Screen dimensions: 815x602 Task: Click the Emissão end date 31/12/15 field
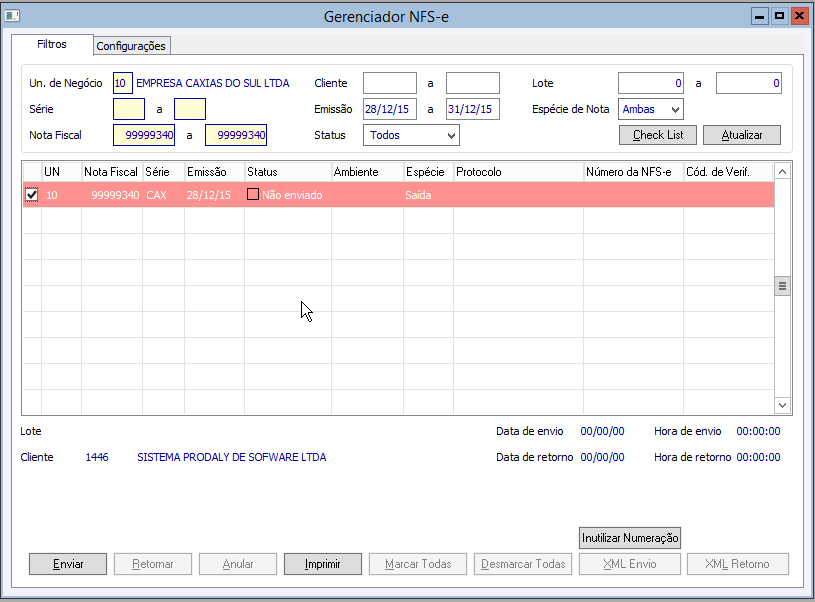tap(473, 109)
